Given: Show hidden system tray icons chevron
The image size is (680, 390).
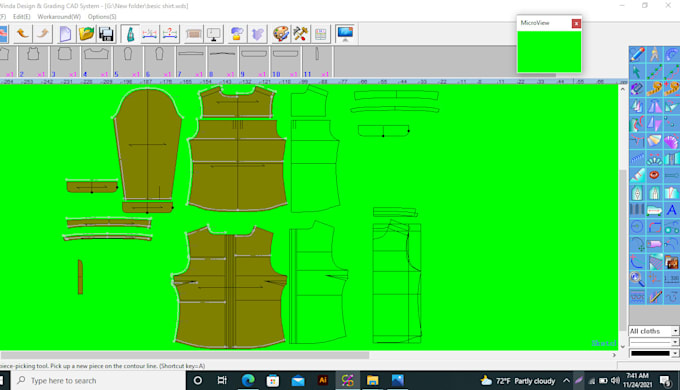Looking at the screenshot, I should (x=566, y=380).
